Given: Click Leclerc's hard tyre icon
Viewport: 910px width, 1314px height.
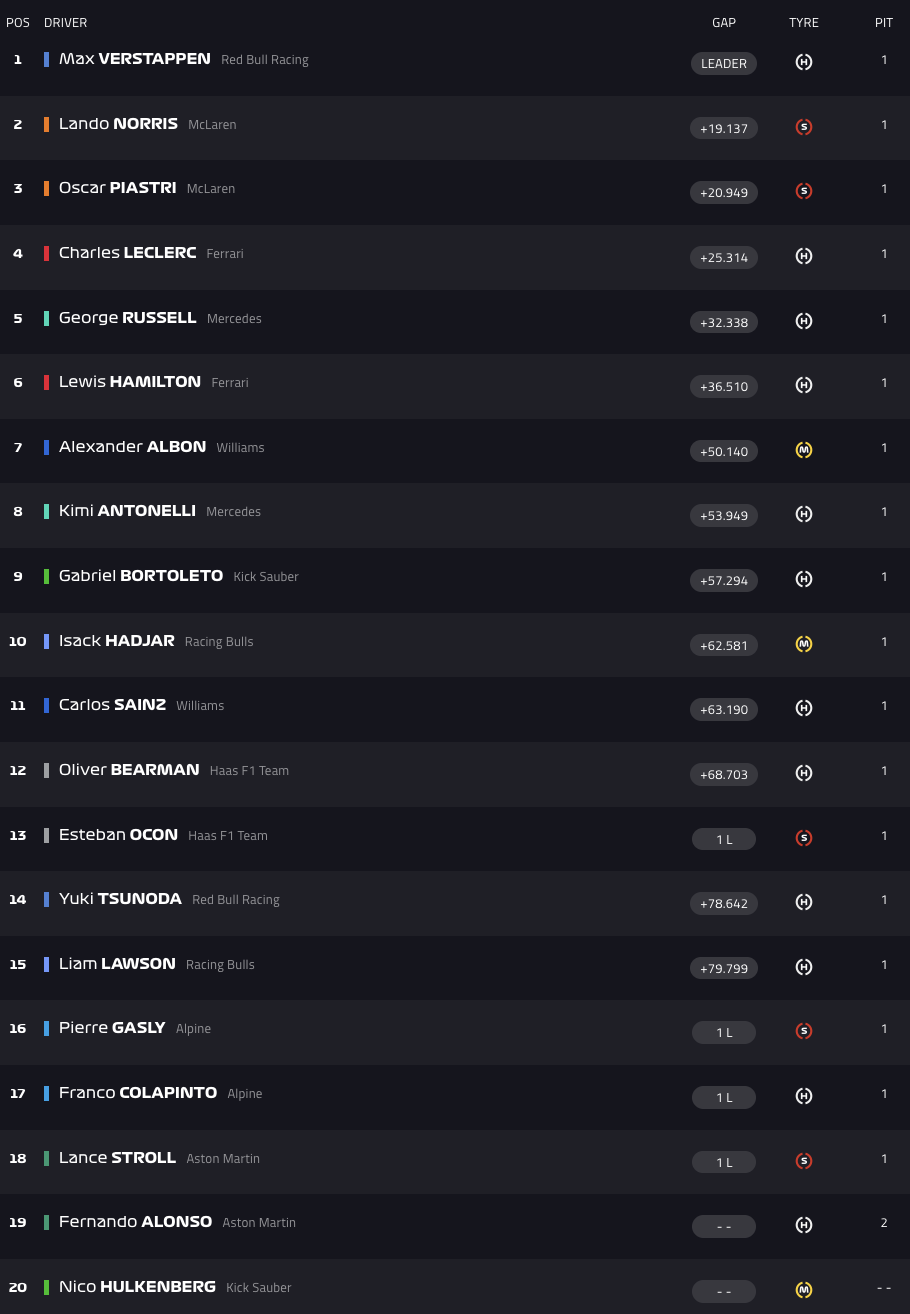Looking at the screenshot, I should pyautogui.click(x=804, y=256).
